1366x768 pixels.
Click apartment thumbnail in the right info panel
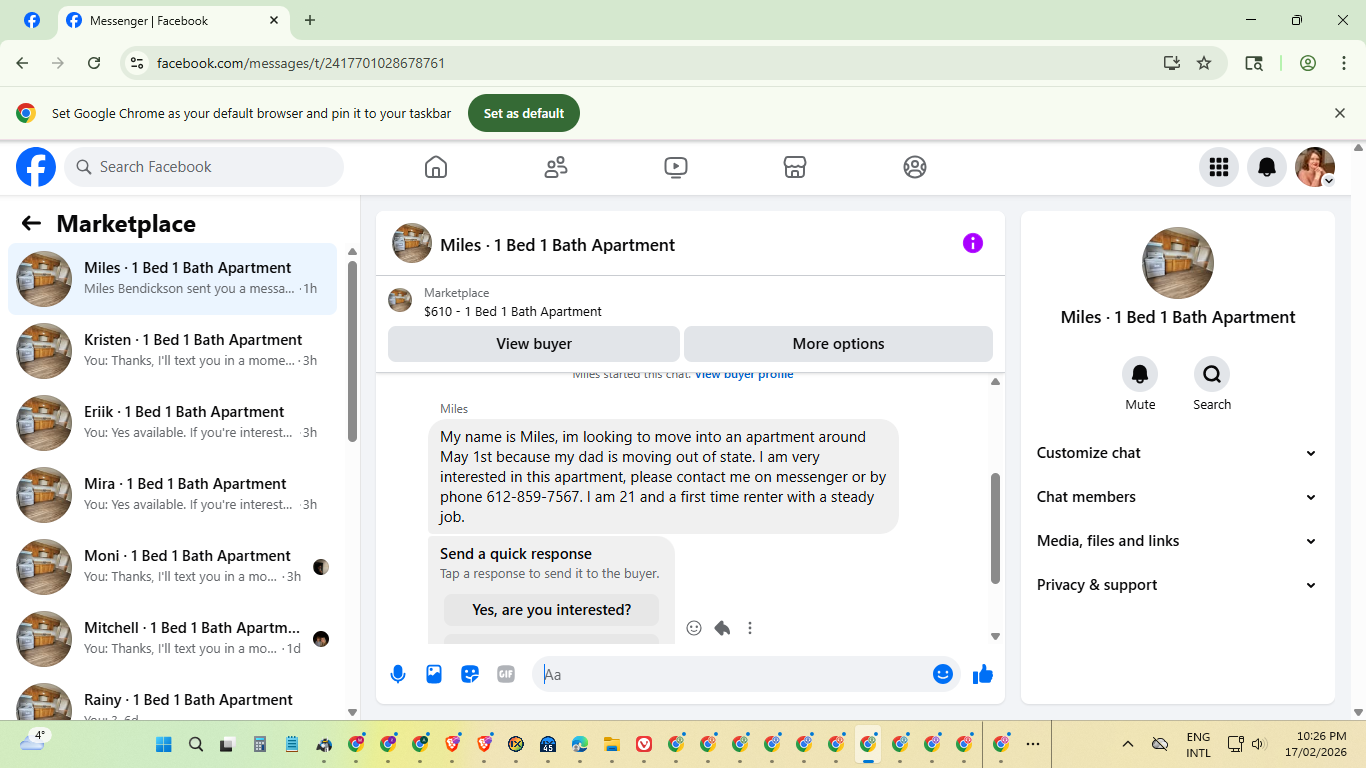(x=1178, y=263)
